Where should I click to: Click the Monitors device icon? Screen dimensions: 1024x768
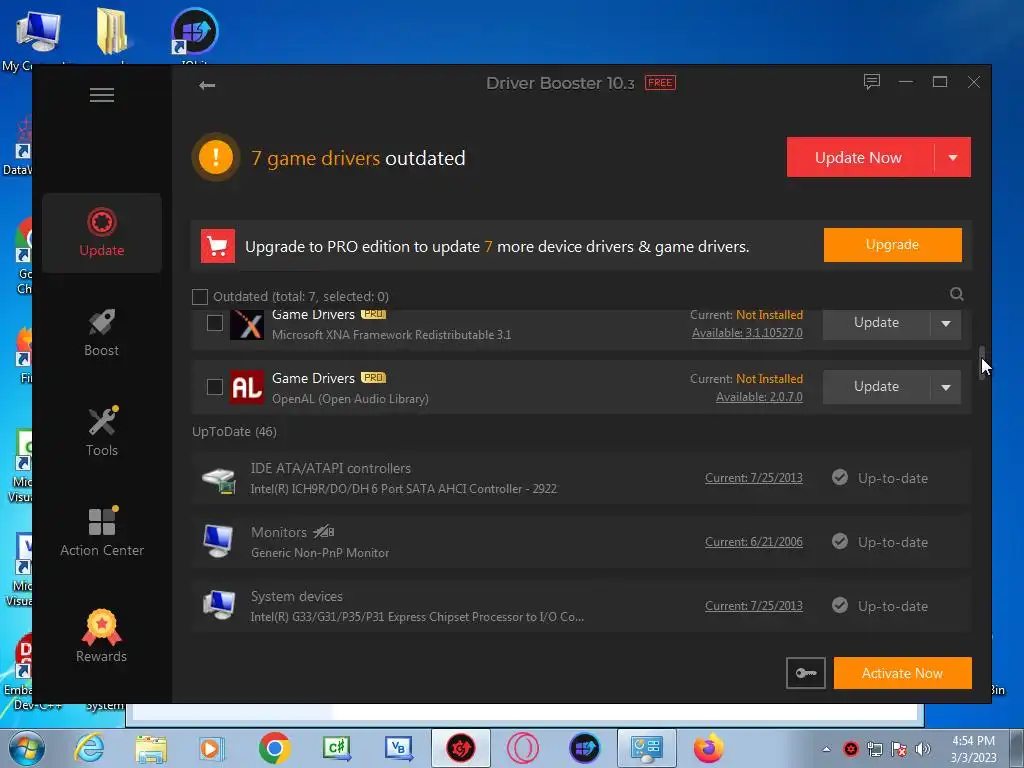(x=217, y=541)
